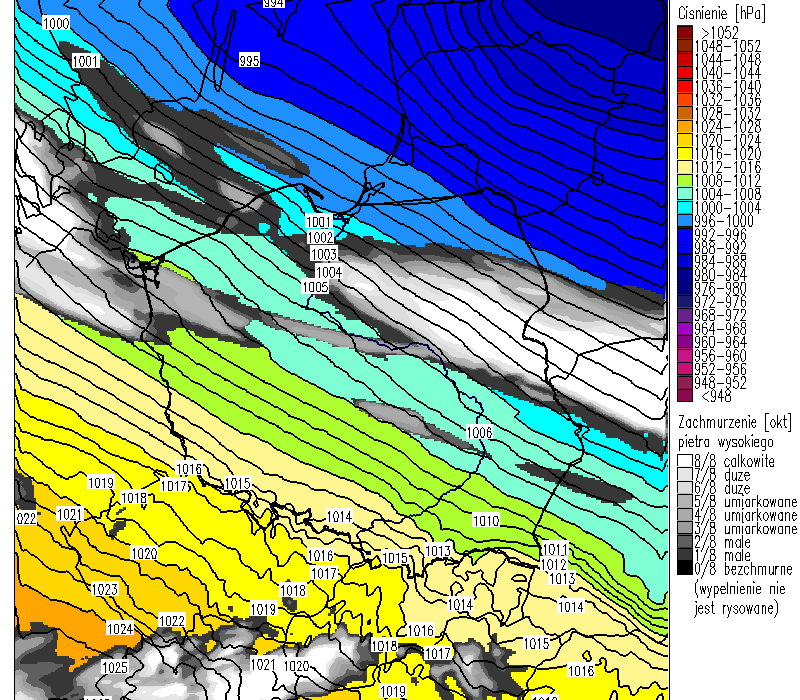Click the 'pietra wysokiego' legend subtitle
This screenshot has width=800, height=700.
tap(726, 442)
